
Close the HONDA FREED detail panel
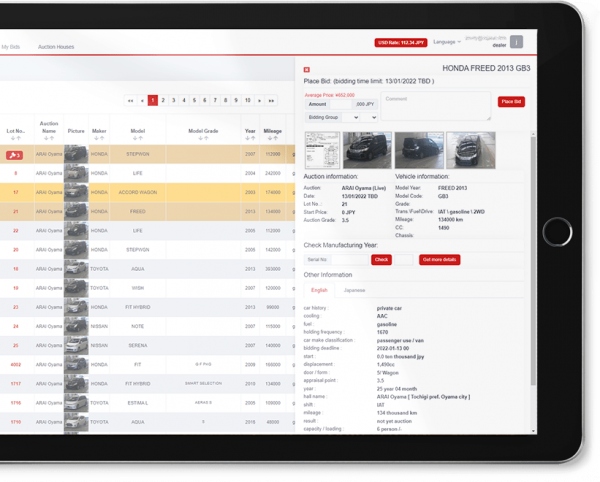point(307,70)
